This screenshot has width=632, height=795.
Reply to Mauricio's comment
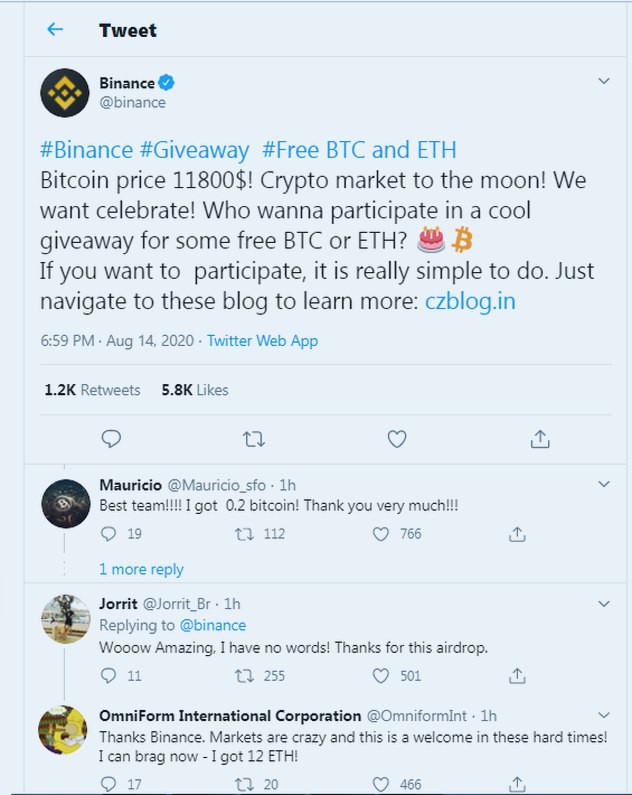pyautogui.click(x=109, y=535)
